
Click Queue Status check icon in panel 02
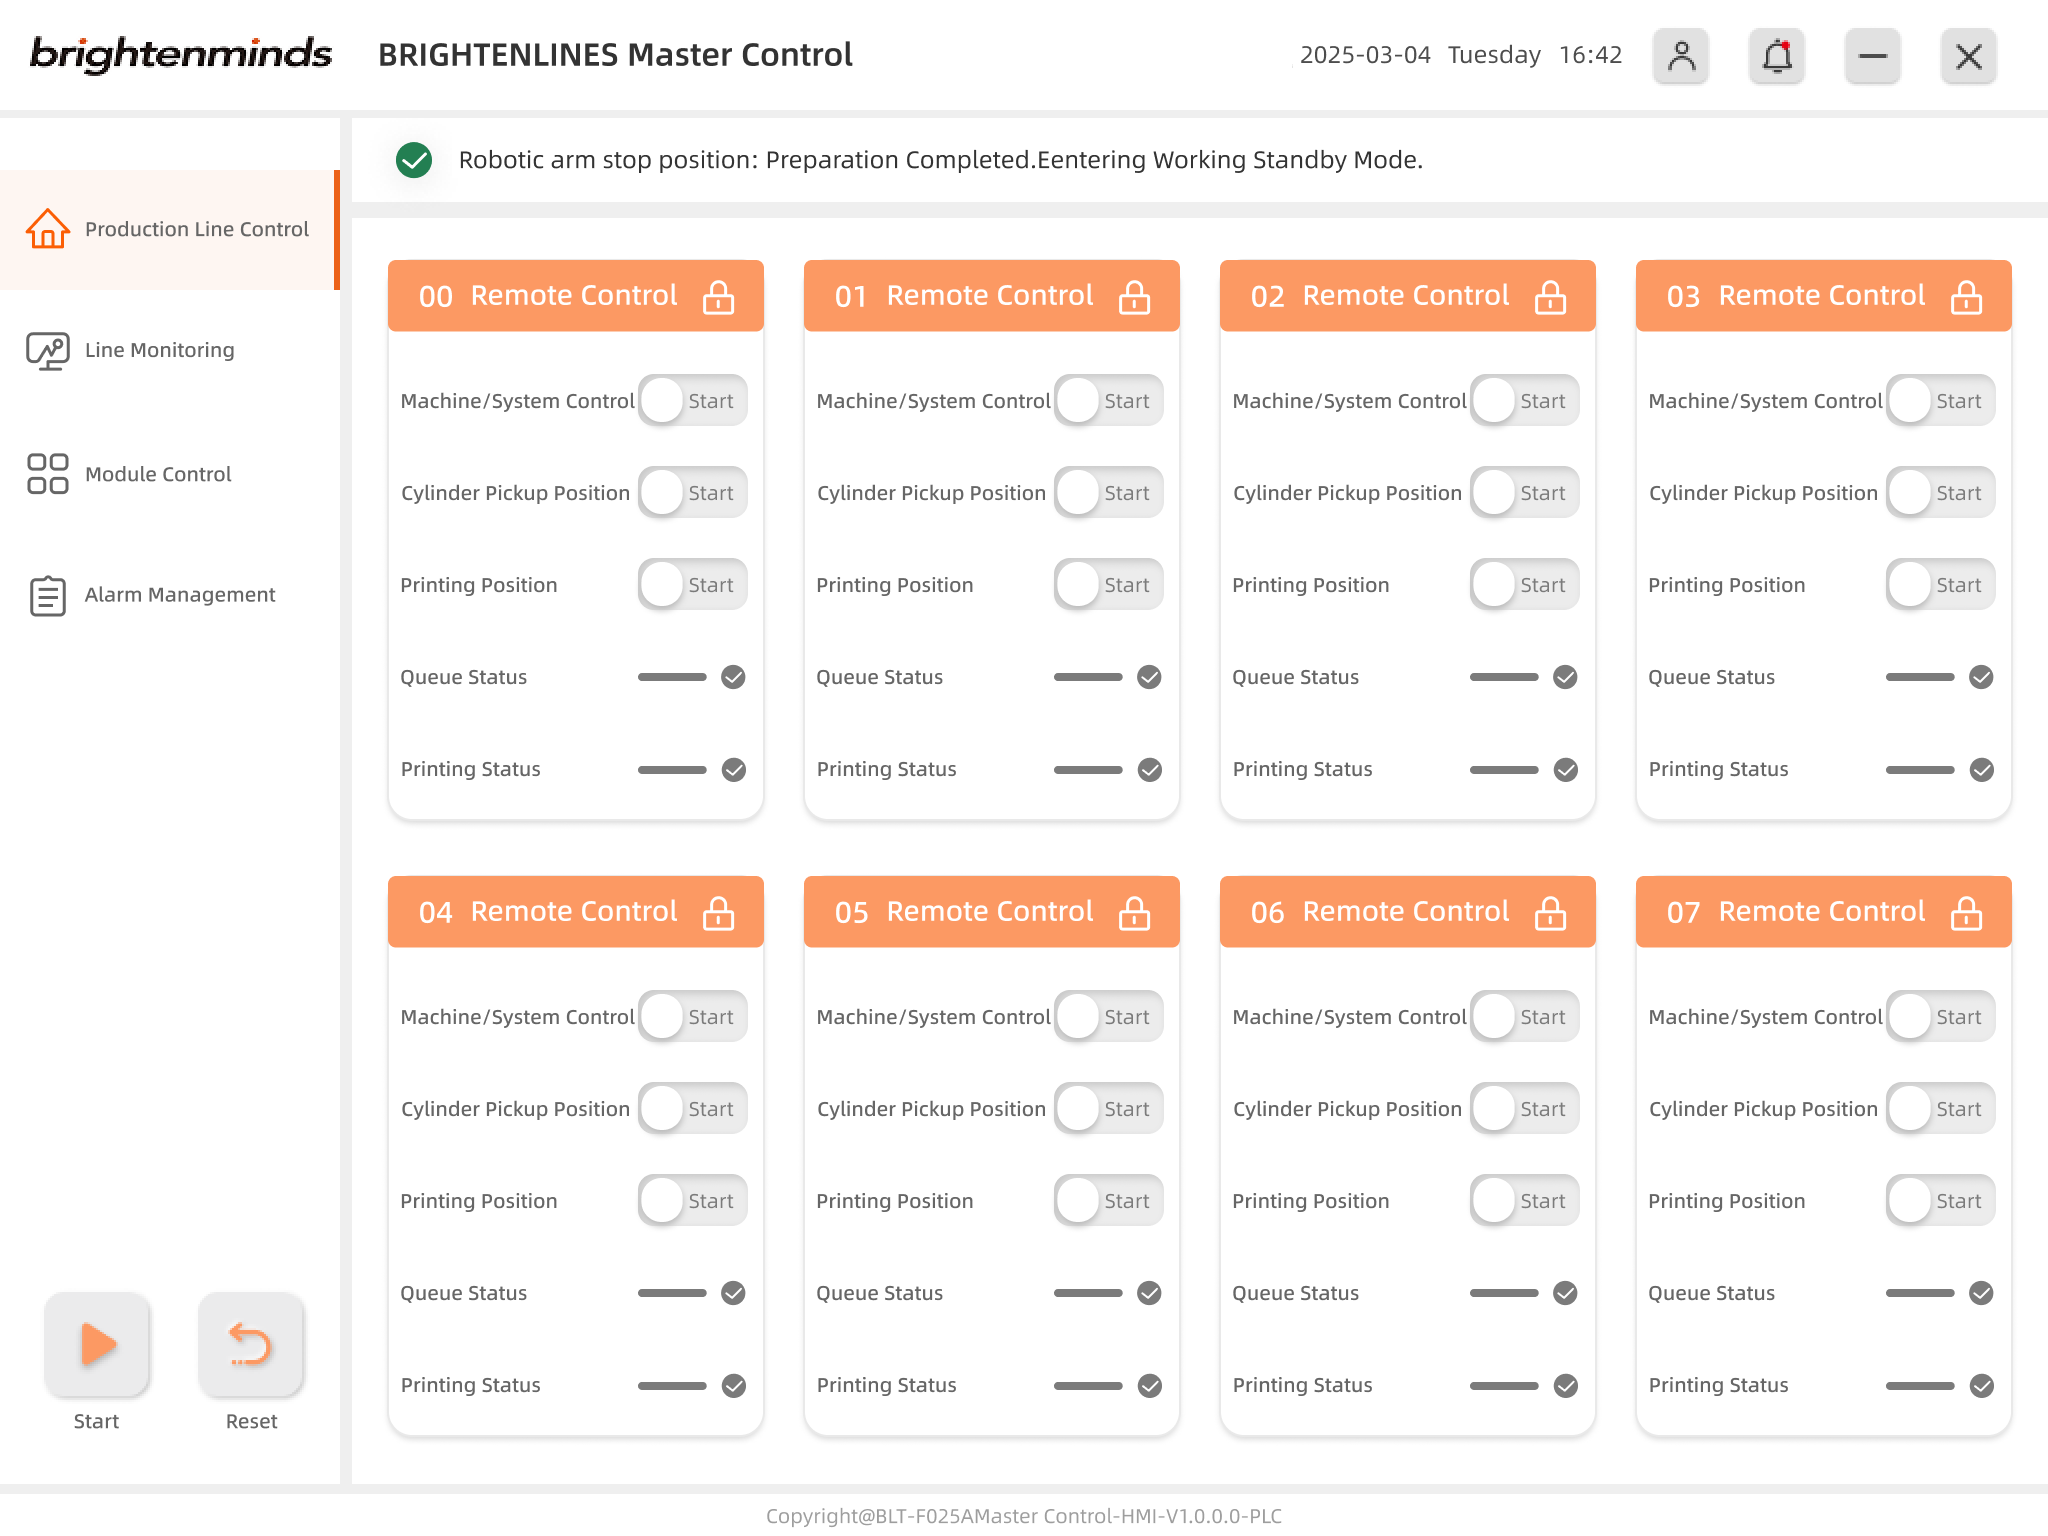pyautogui.click(x=1565, y=677)
